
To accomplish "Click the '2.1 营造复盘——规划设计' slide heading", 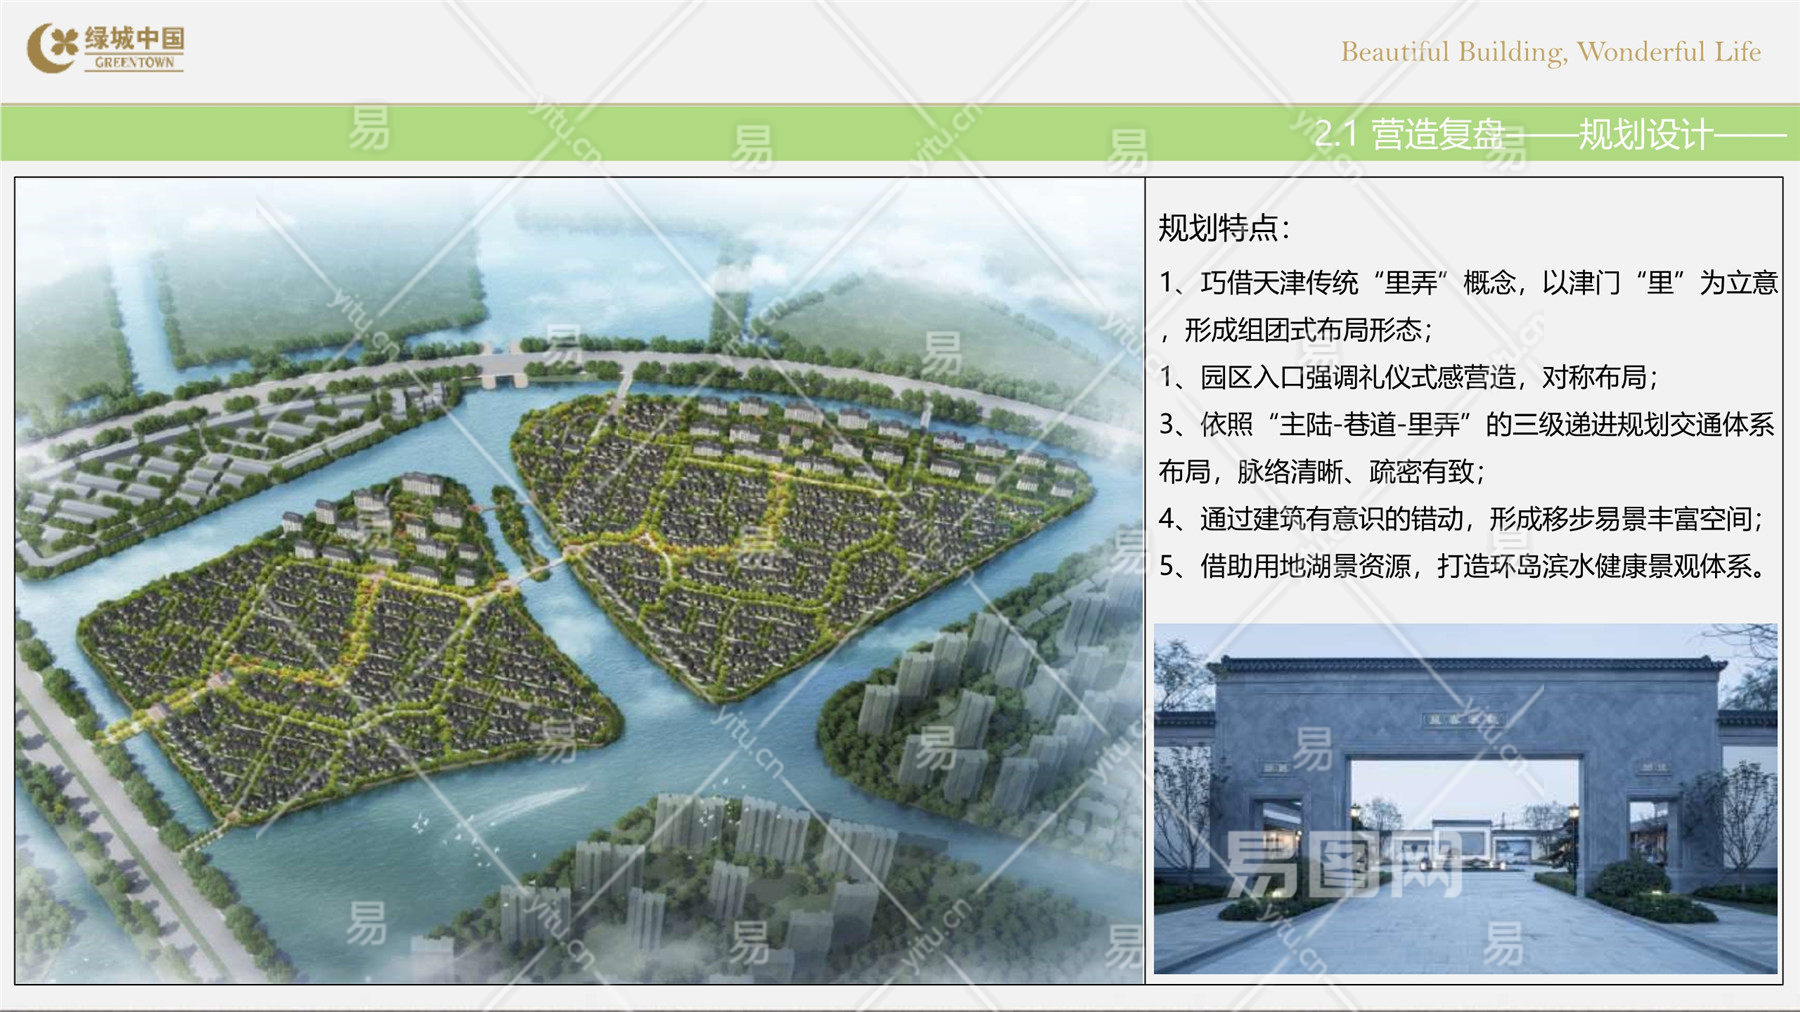I will [x=1549, y=134].
